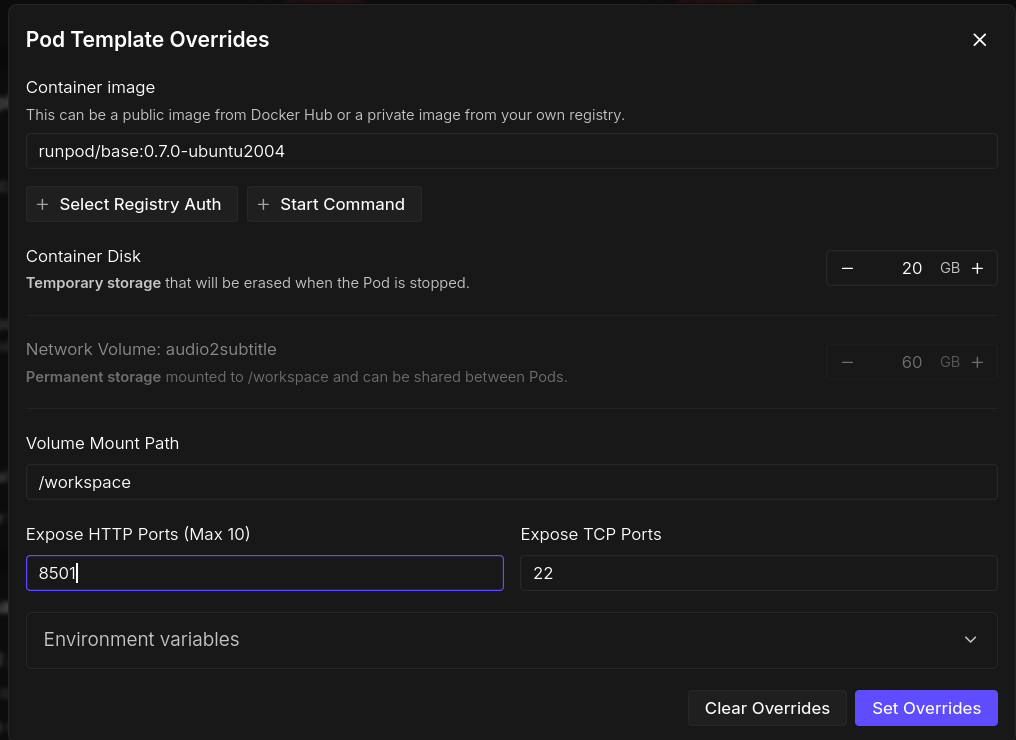Increase Container Disk size with plus icon
The height and width of the screenshot is (740, 1016).
(x=977, y=268)
